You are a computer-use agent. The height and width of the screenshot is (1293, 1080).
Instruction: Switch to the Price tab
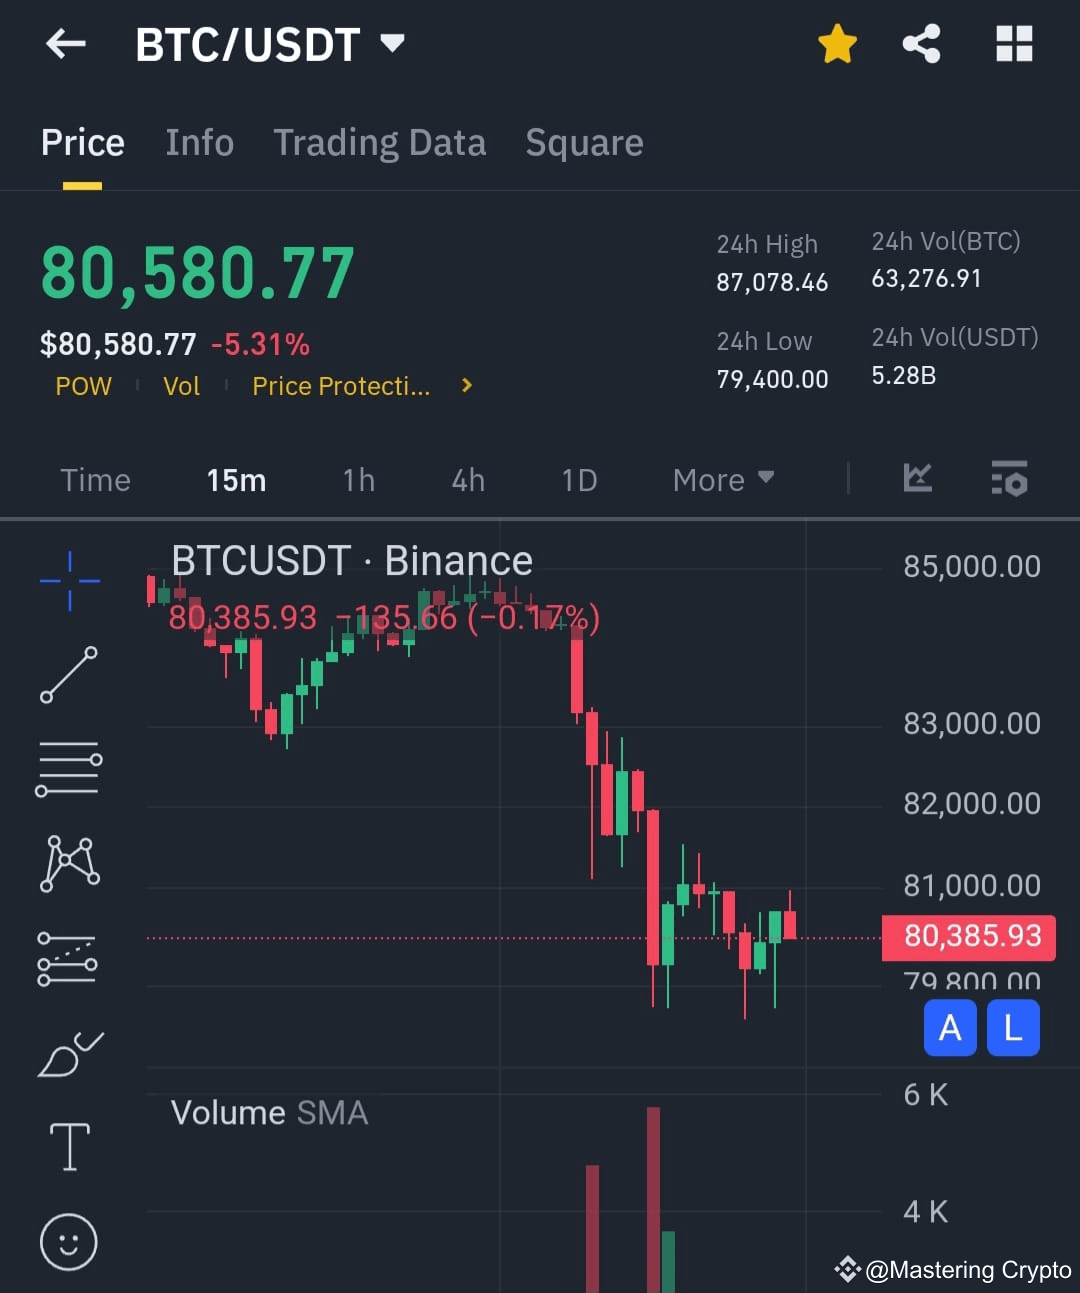click(83, 143)
